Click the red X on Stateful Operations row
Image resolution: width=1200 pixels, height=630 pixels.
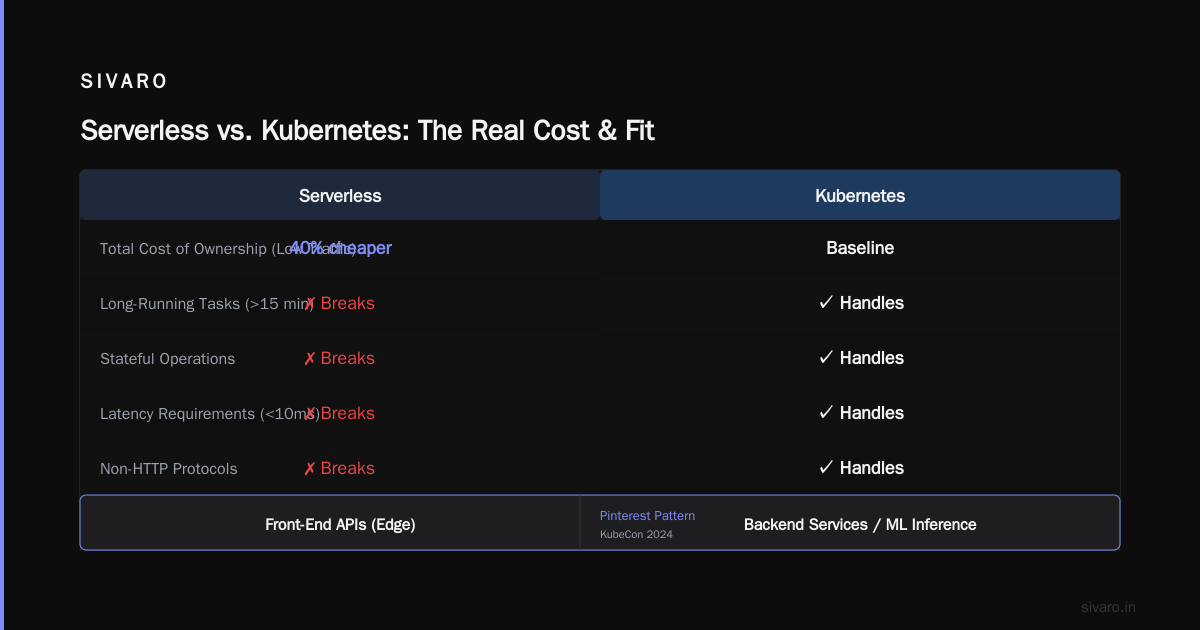pos(309,358)
